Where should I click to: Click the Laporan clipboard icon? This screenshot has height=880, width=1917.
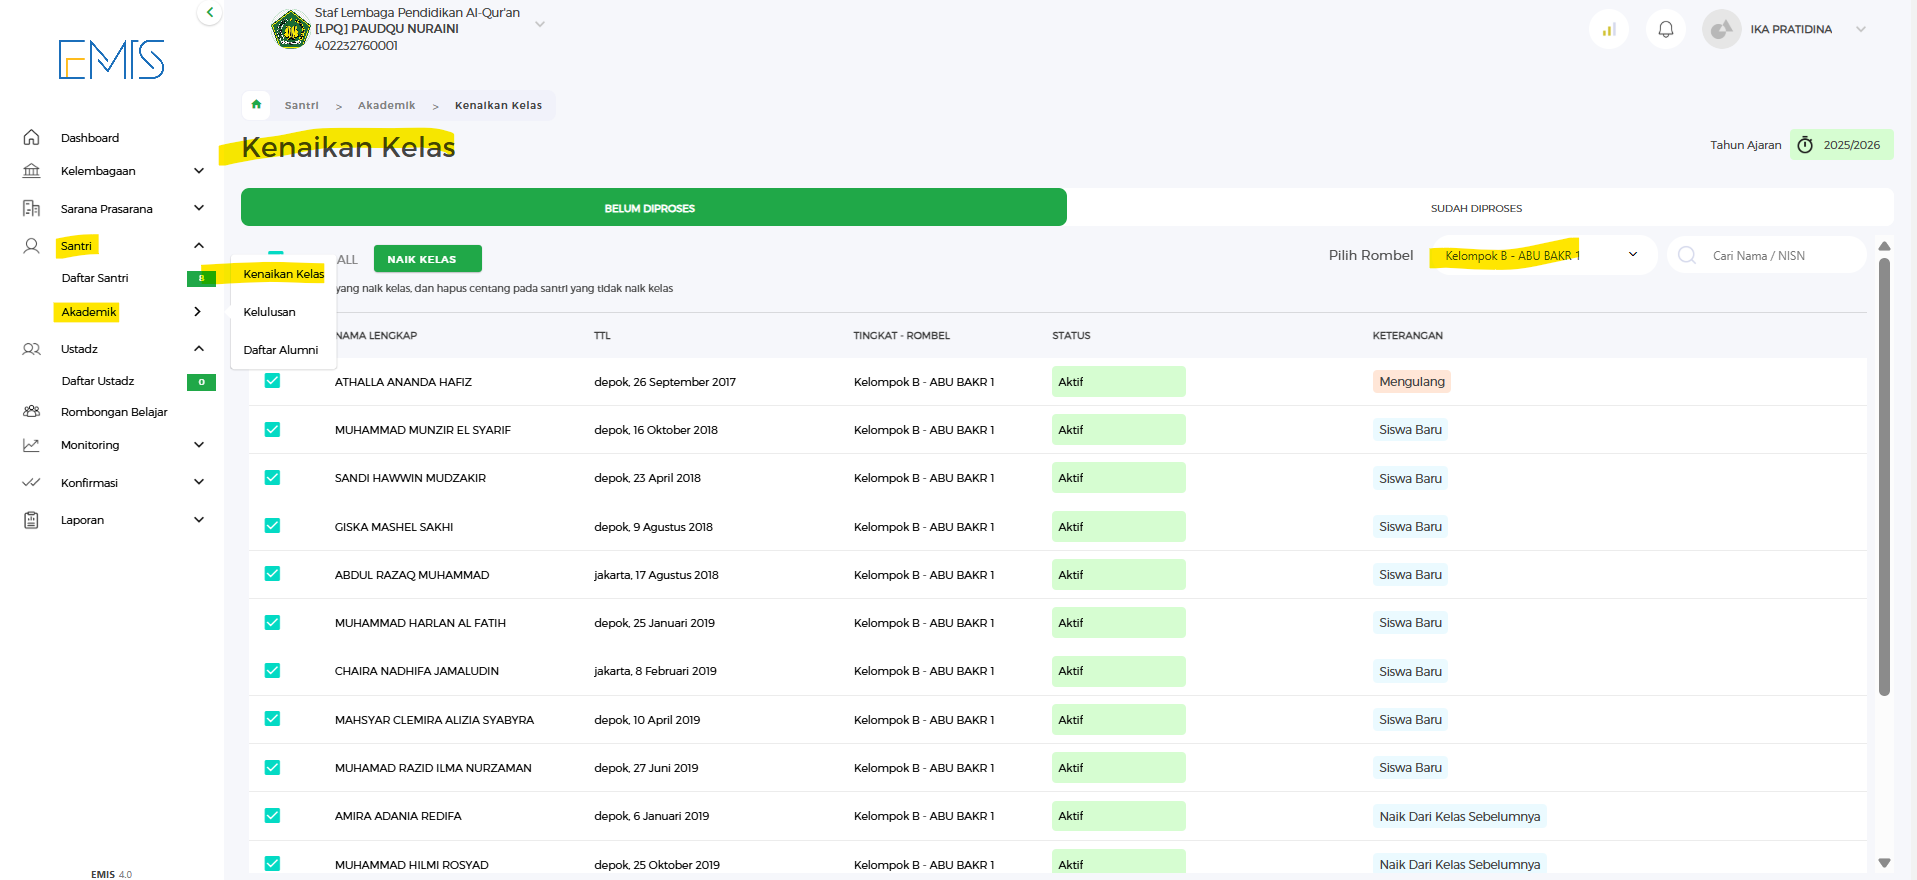[31, 520]
